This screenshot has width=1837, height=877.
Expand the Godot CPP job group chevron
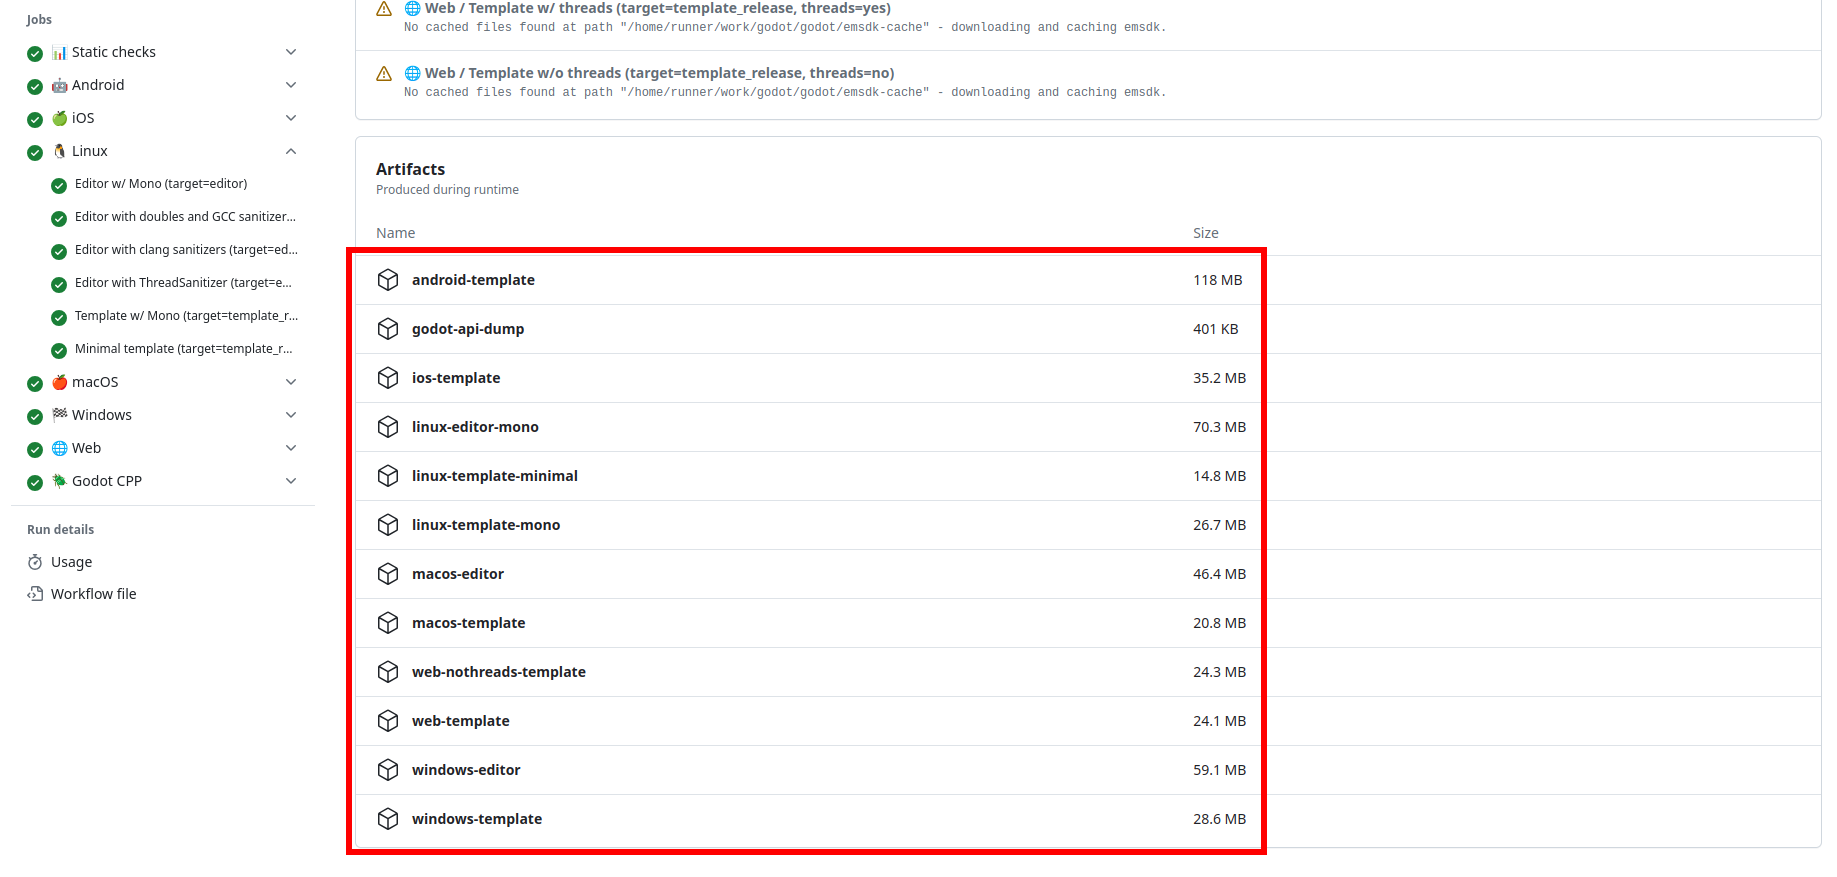pos(291,481)
